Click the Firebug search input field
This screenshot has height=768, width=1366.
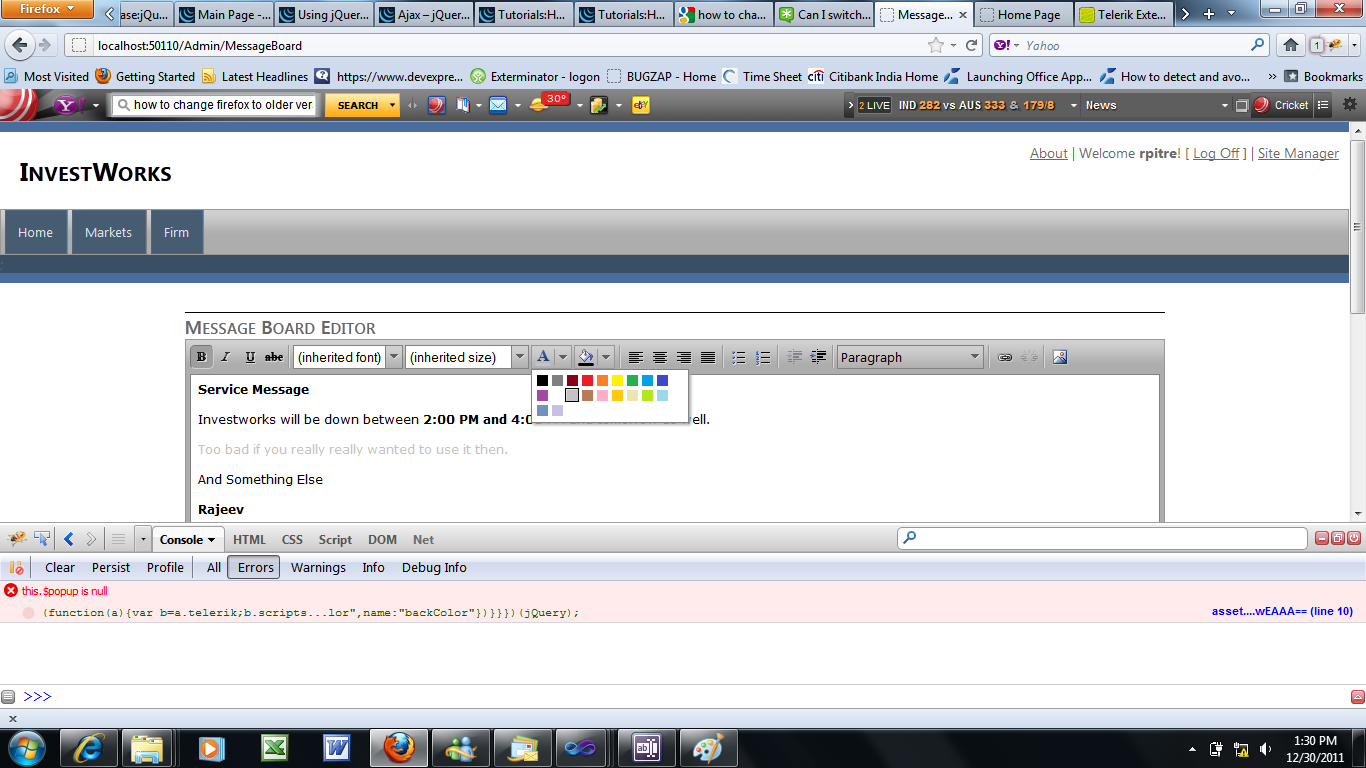(x=1102, y=538)
